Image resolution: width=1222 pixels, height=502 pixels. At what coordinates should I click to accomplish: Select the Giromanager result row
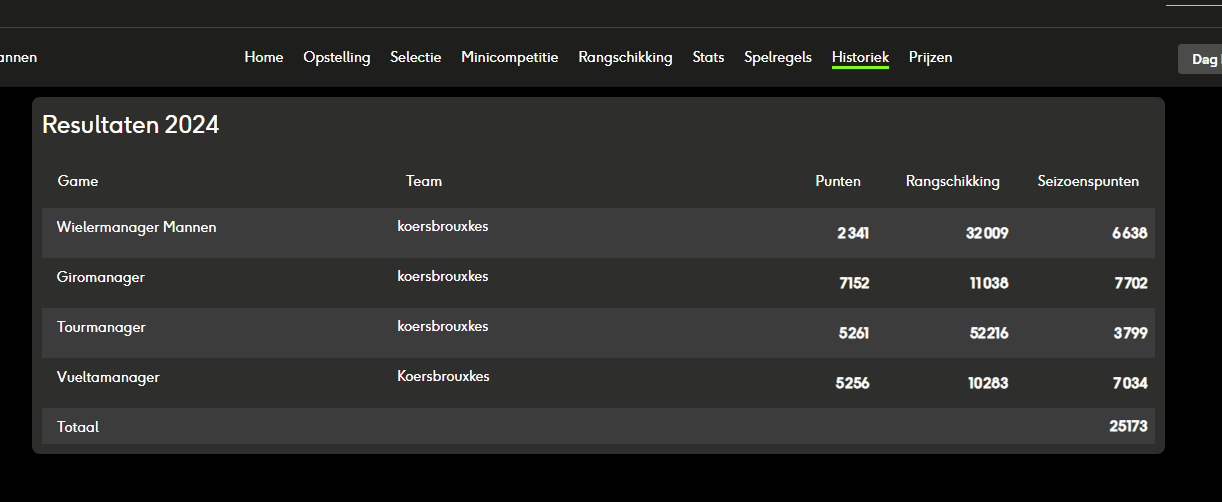point(598,283)
